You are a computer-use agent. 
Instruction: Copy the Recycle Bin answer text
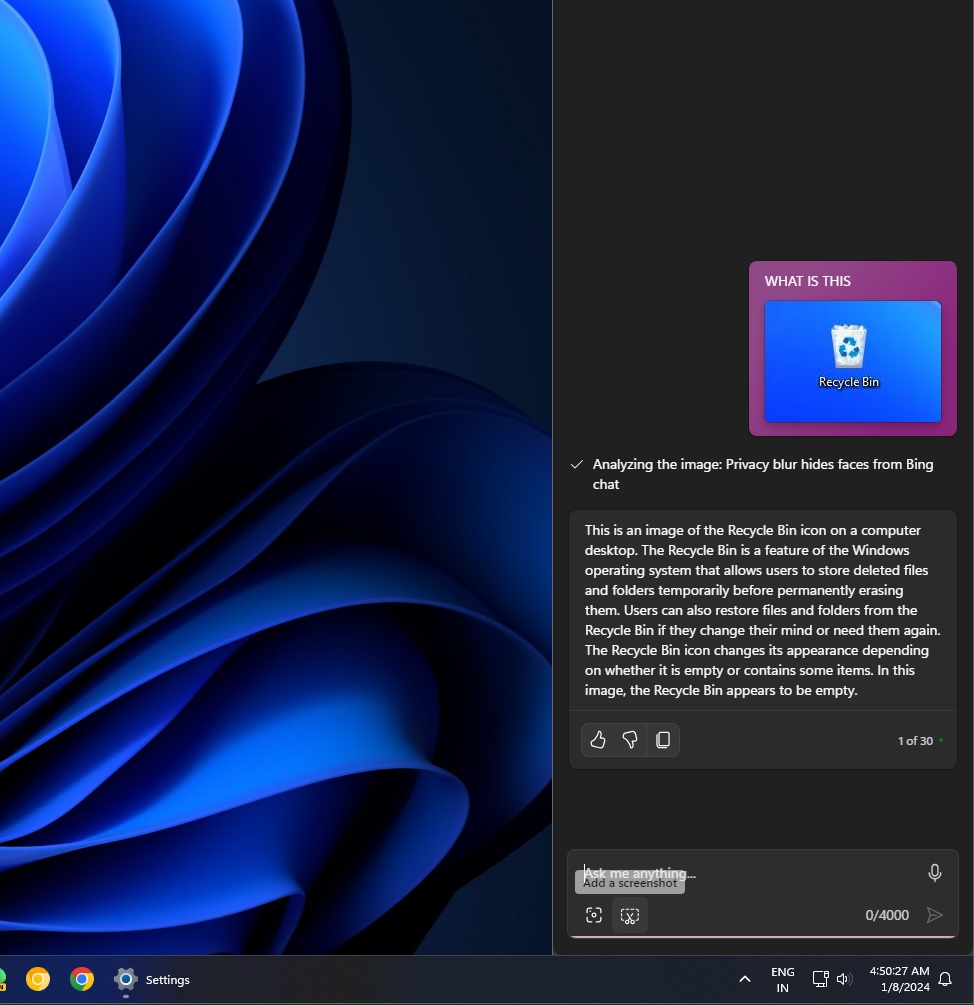(663, 739)
